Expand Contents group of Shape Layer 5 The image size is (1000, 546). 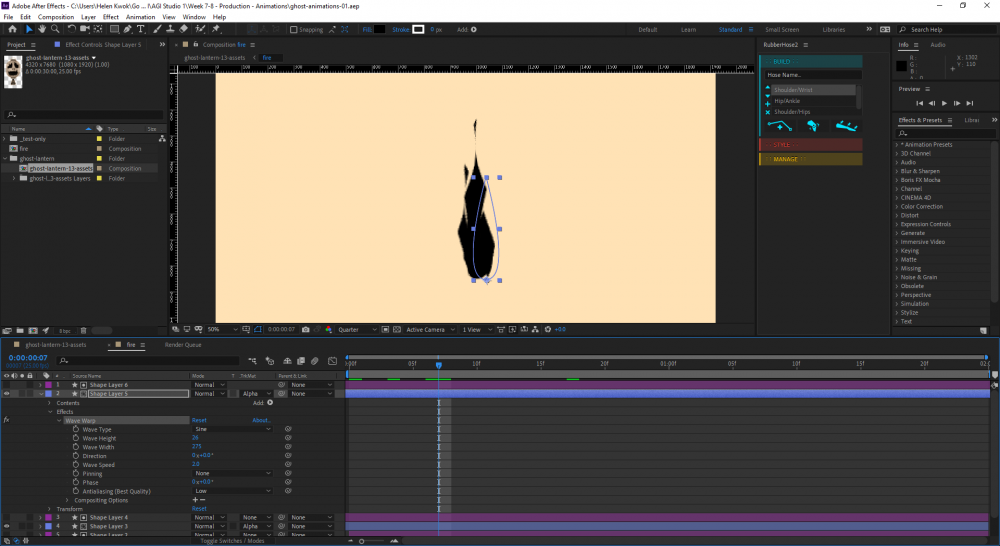[50, 403]
